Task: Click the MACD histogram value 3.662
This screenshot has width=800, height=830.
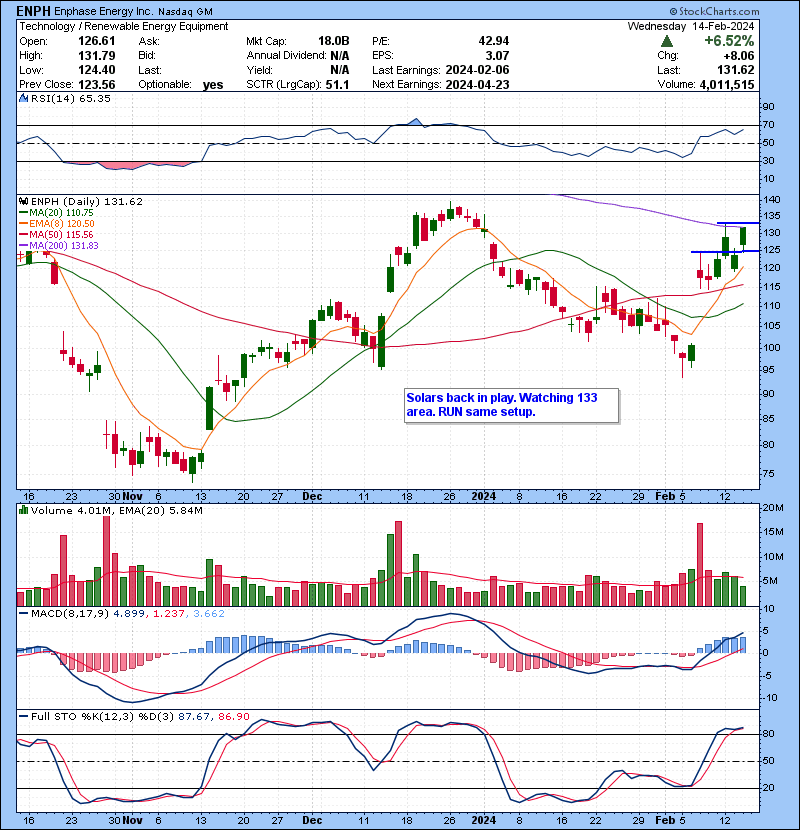Action: tap(209, 614)
